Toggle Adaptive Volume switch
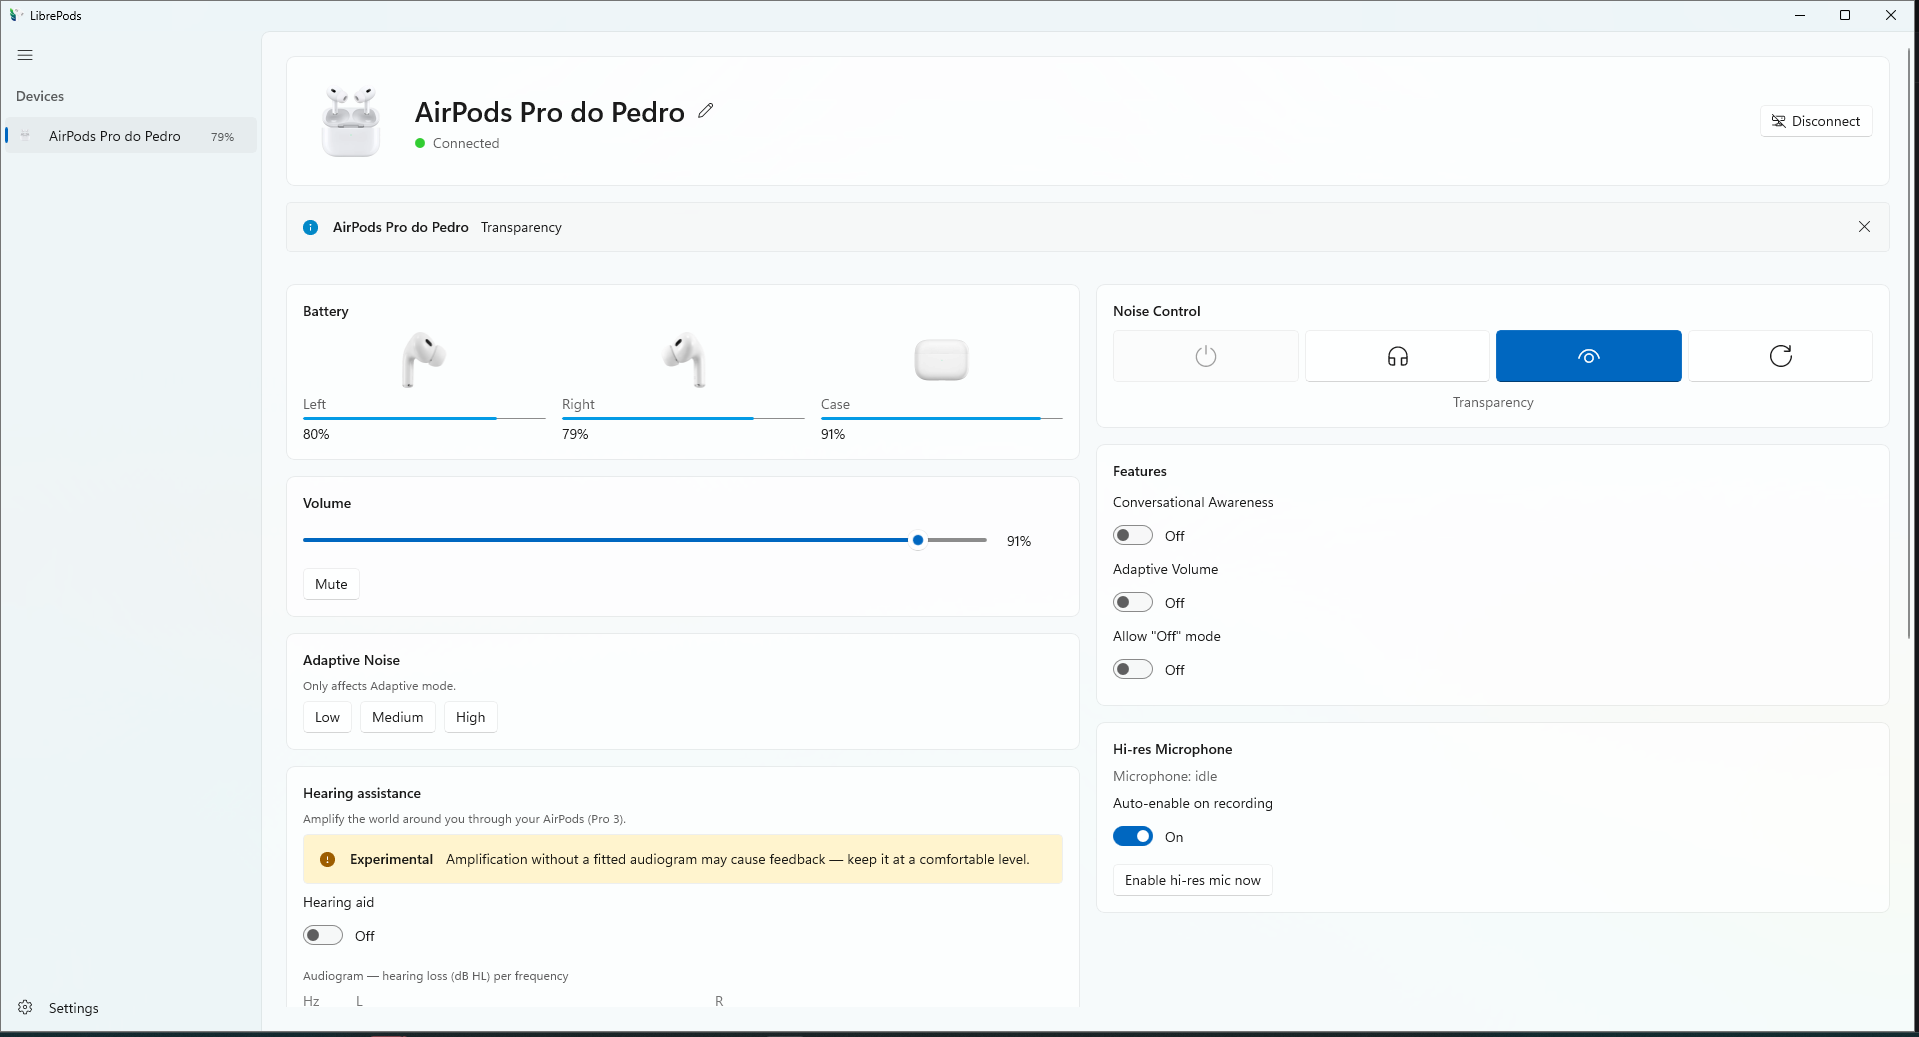 [x=1133, y=602]
